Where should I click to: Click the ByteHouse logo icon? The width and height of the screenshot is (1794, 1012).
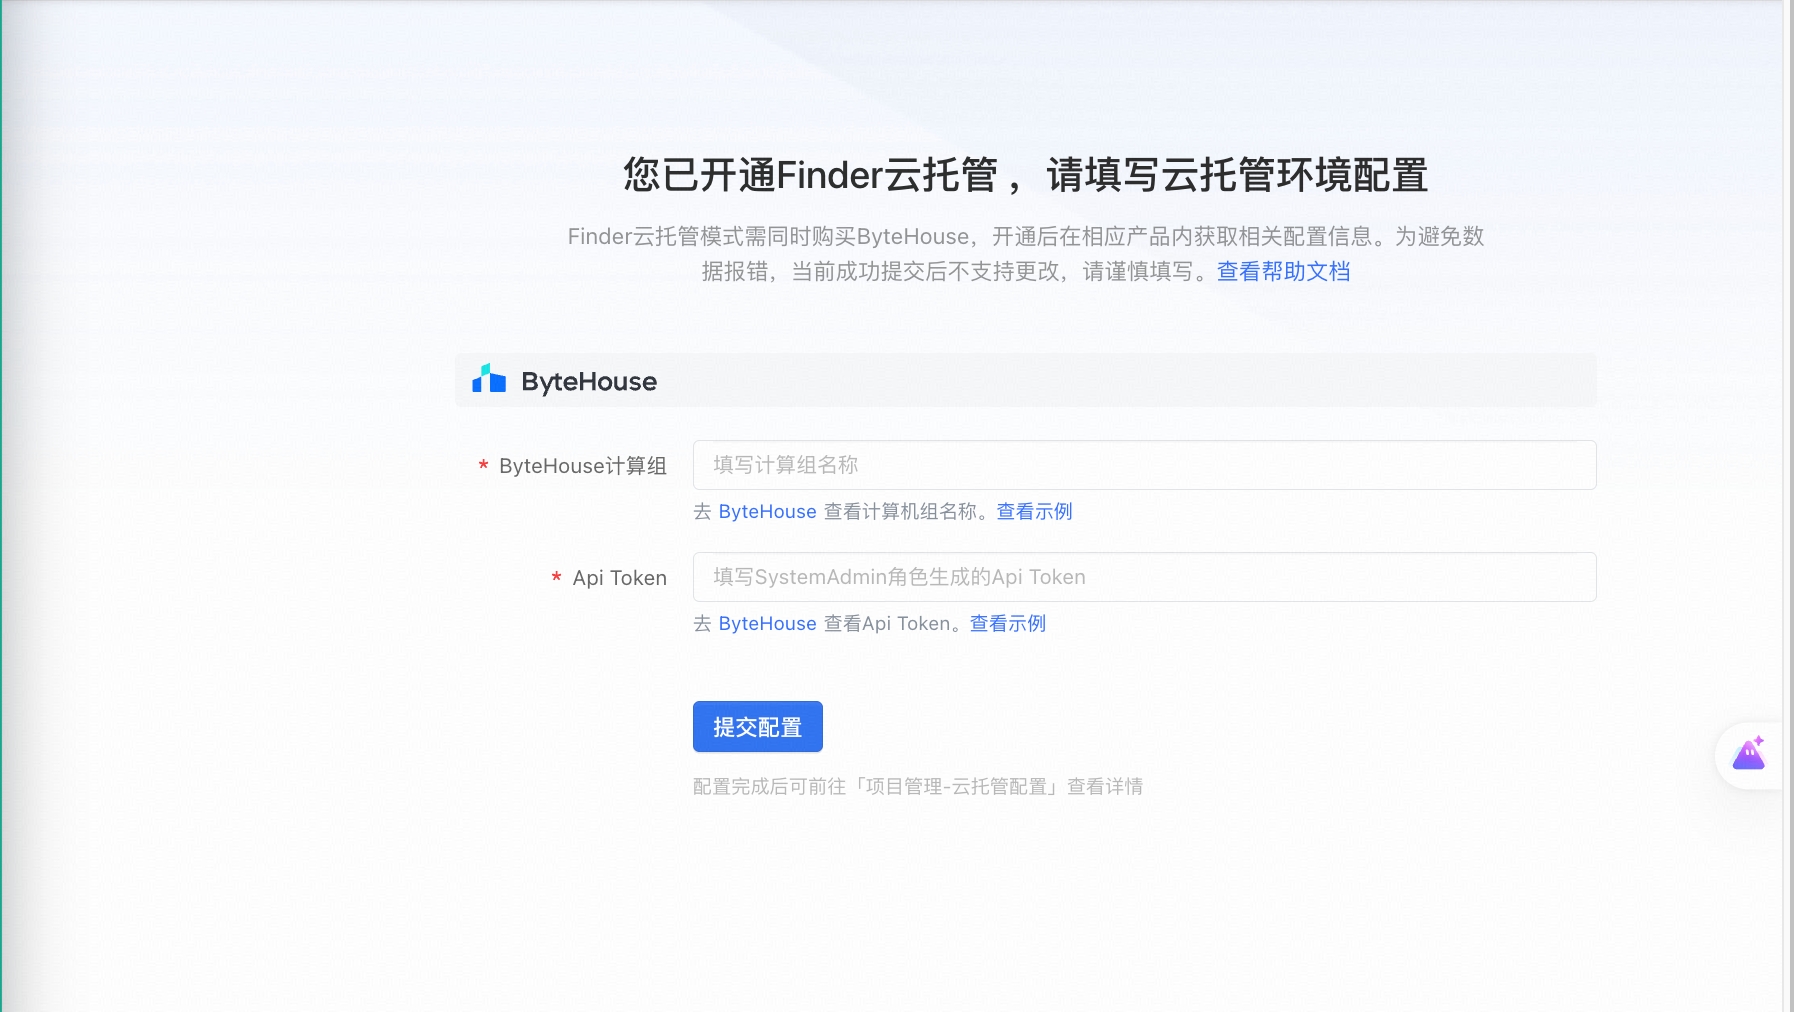click(x=489, y=379)
